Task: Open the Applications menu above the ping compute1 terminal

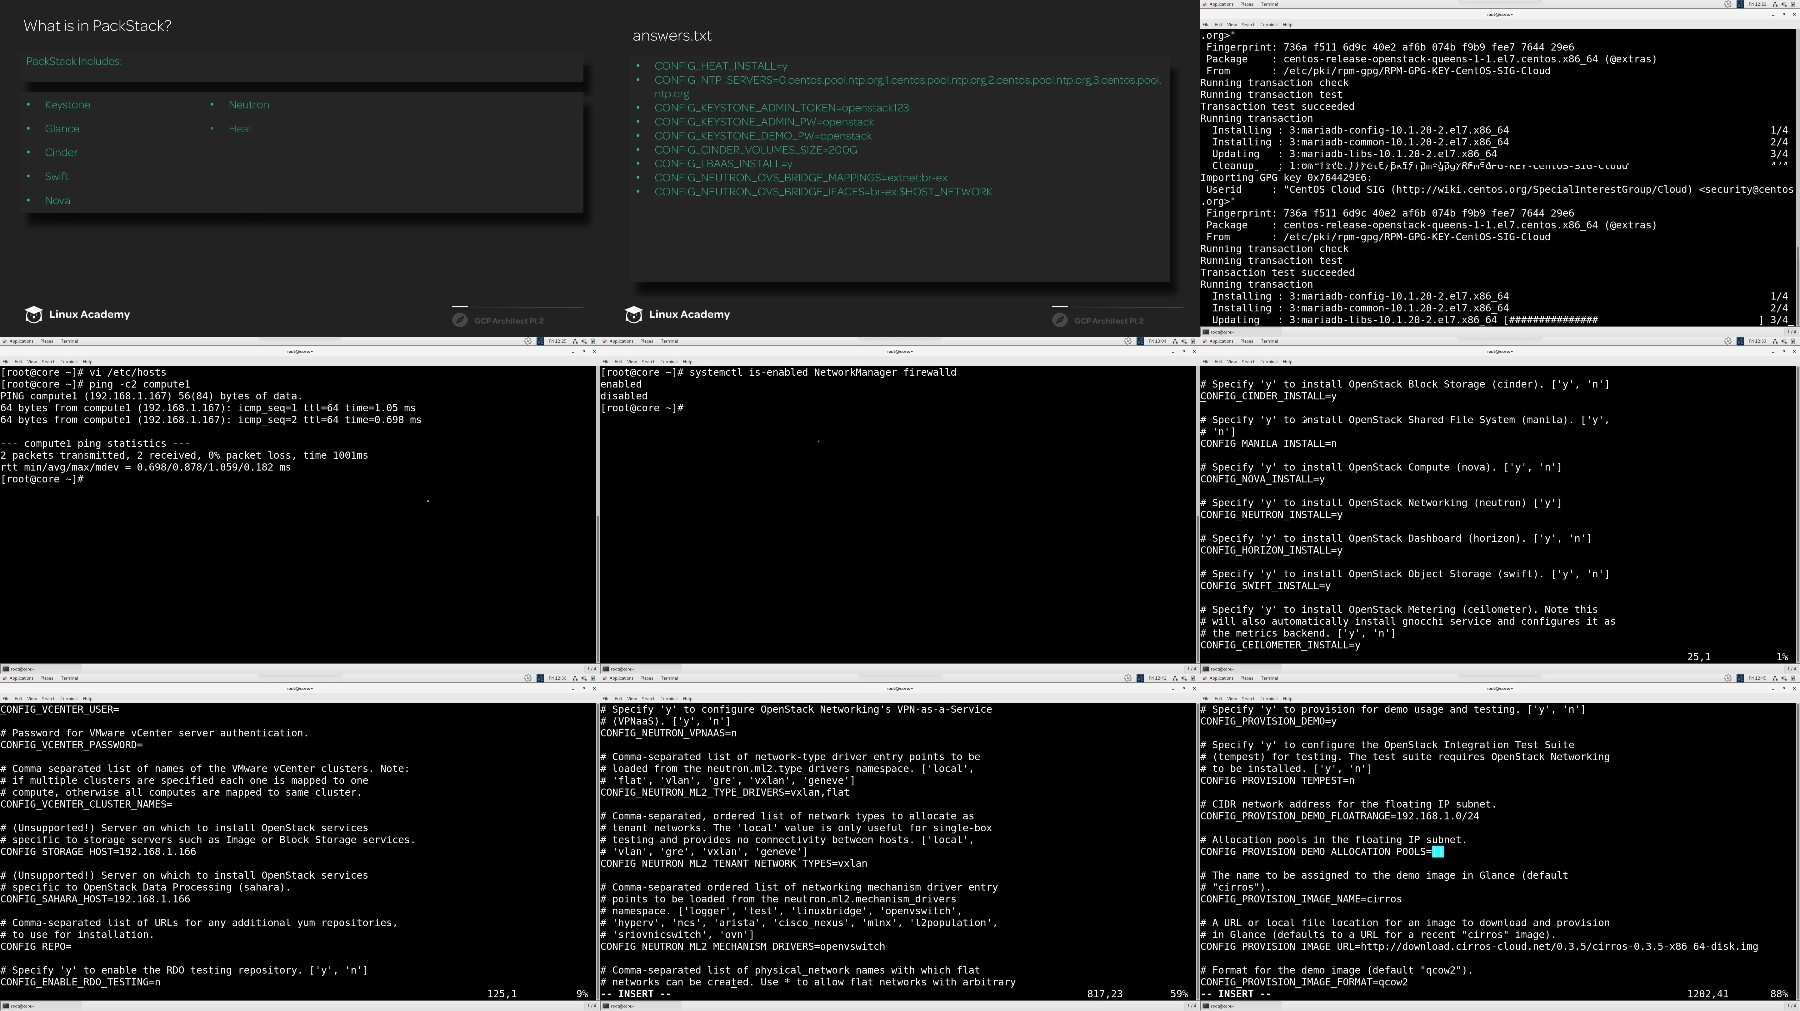Action: pyautogui.click(x=17, y=341)
